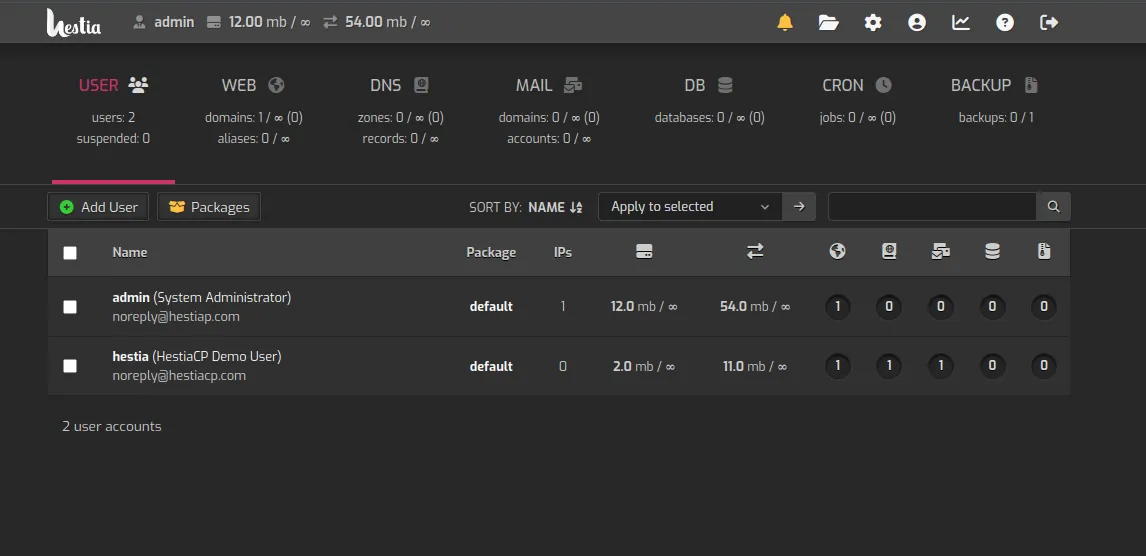
Task: Switch to the DNS tab
Action: (400, 85)
